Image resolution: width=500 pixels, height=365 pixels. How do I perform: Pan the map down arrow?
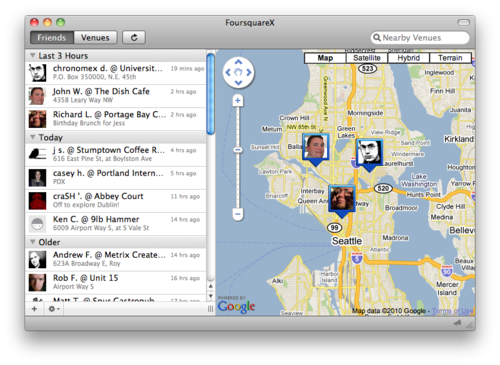(x=238, y=82)
